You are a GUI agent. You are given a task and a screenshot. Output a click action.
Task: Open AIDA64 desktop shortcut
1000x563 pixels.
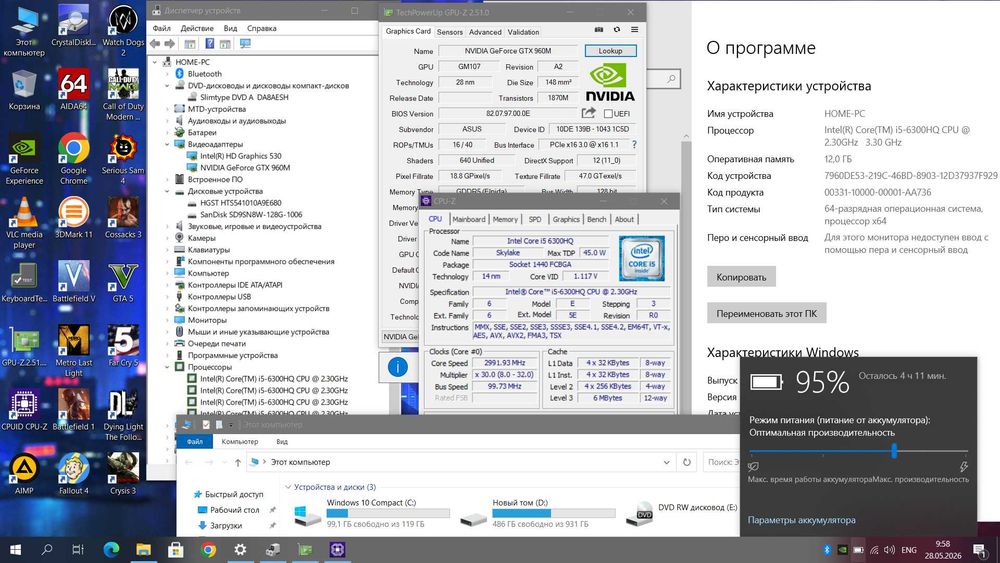73,89
